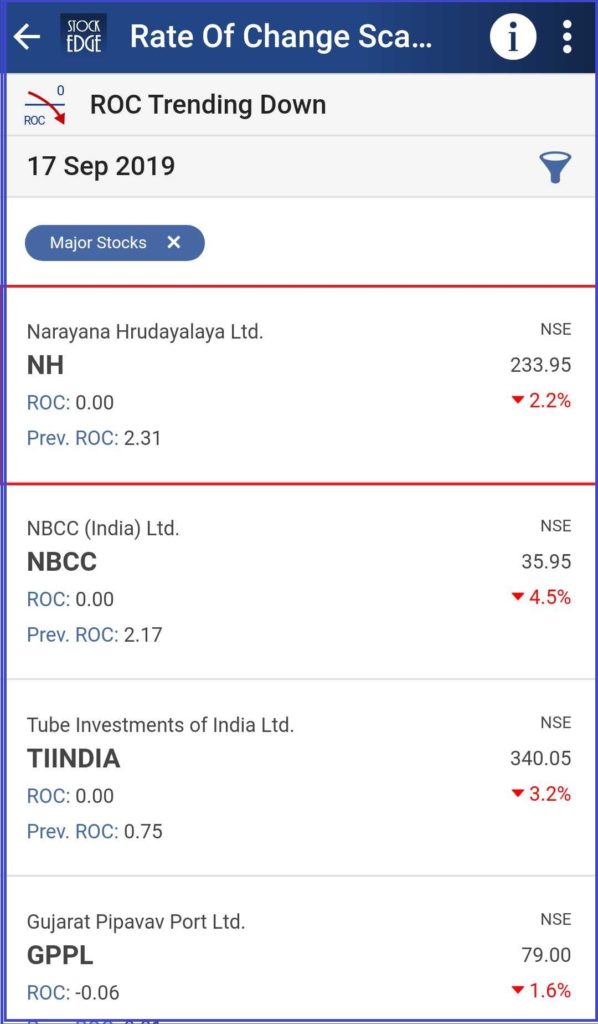Expand the ROC Trending Down scan header
The width and height of the screenshot is (598, 1024).
click(207, 104)
